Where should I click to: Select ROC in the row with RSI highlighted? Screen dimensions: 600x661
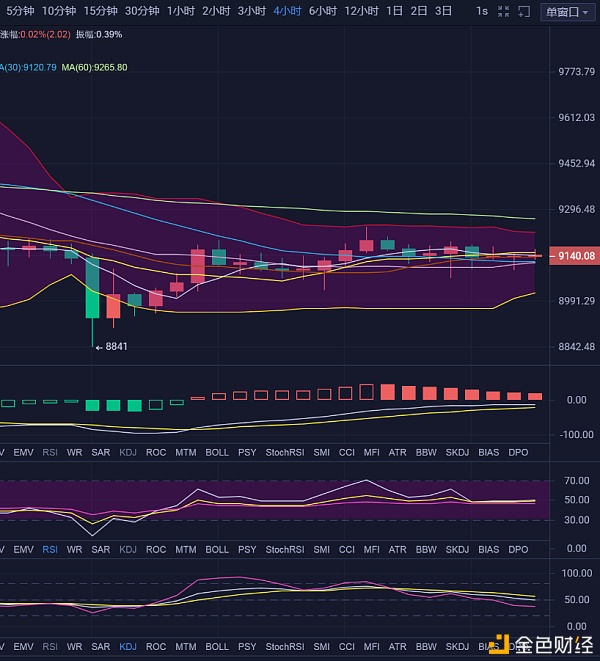156,549
